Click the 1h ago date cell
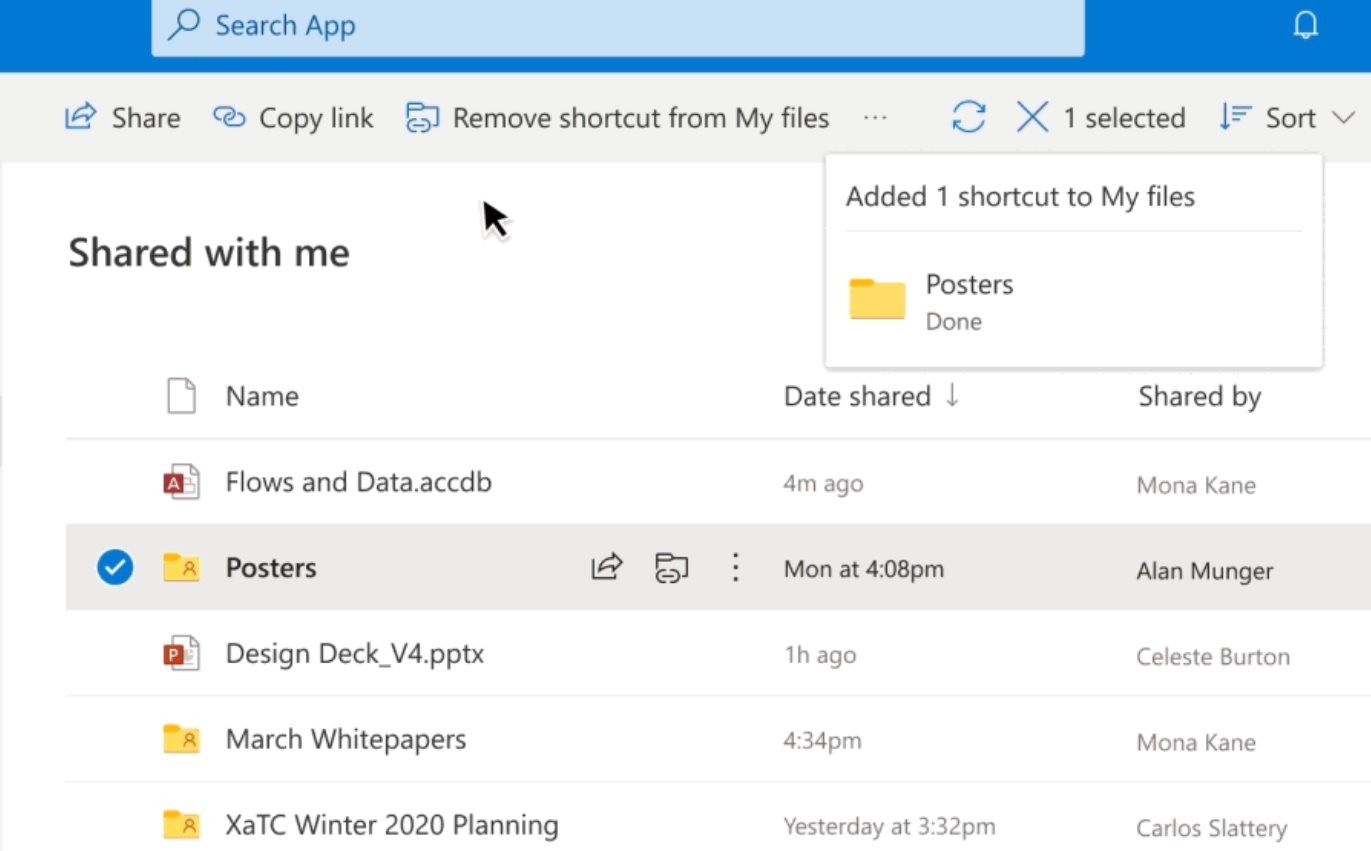Viewport: 1371px width, 851px height. [x=820, y=656]
